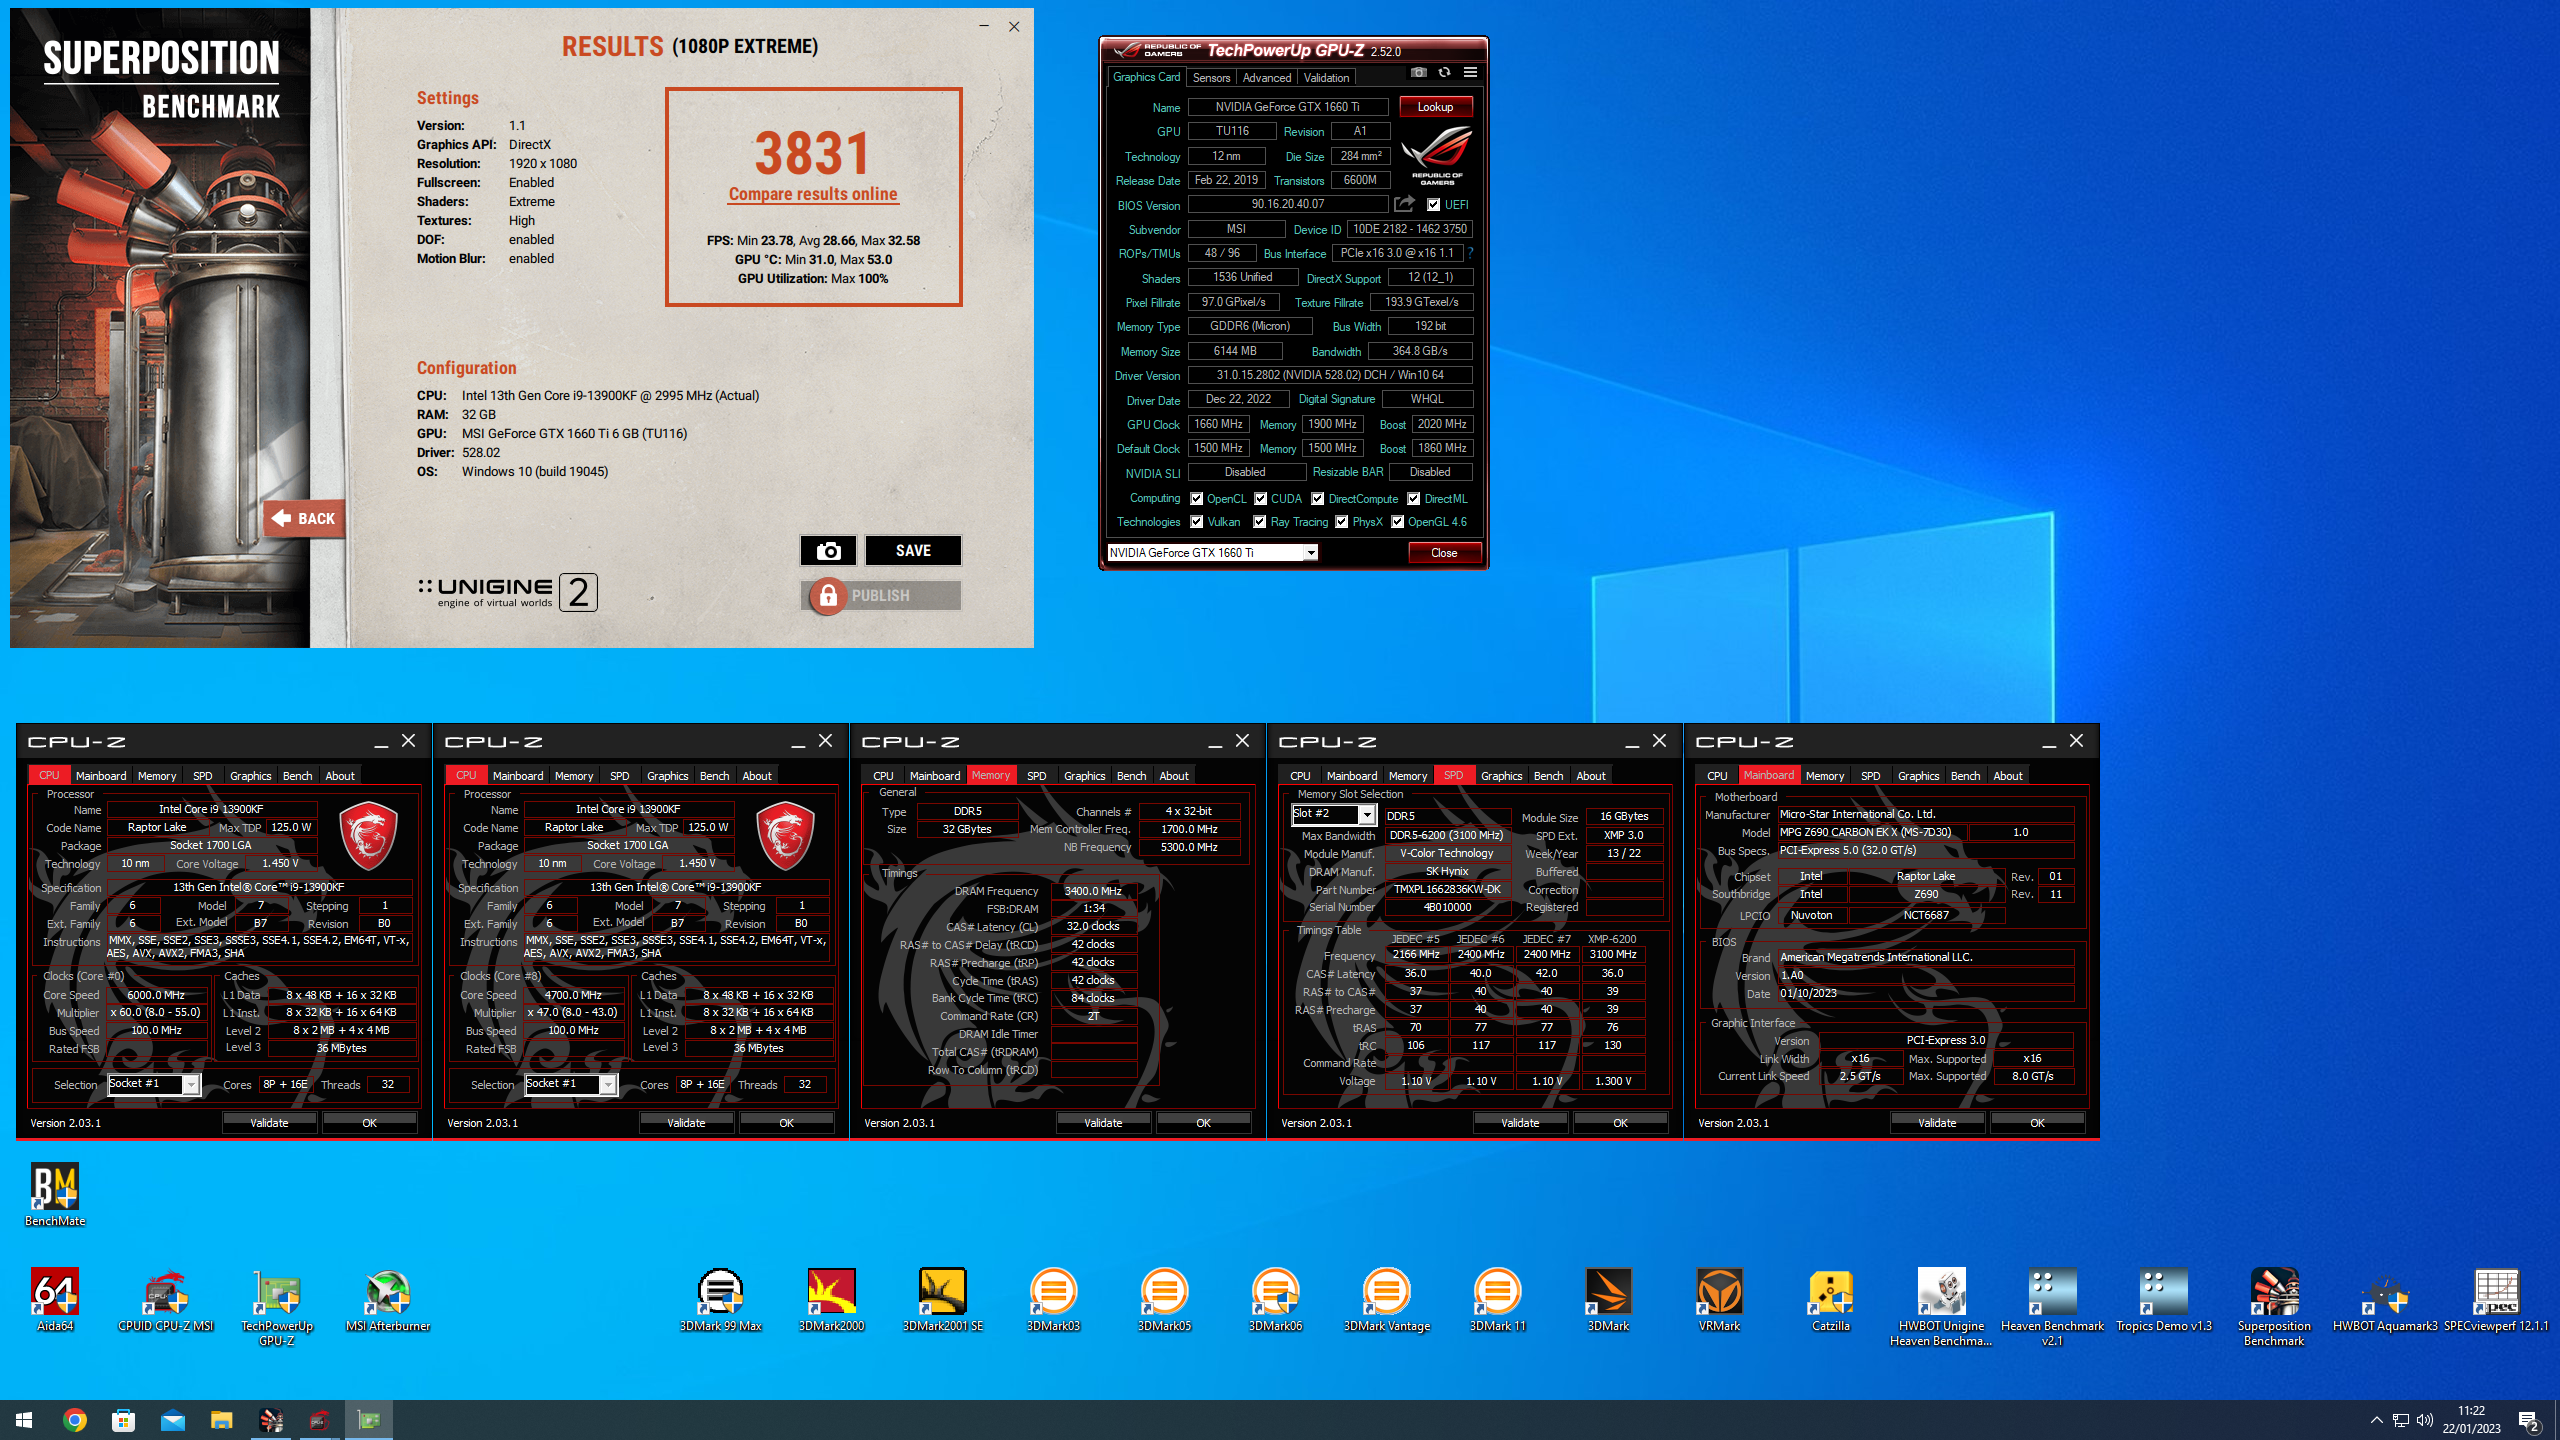
Task: Open the Slot #2 memory slot dropdown
Action: [x=1334, y=814]
